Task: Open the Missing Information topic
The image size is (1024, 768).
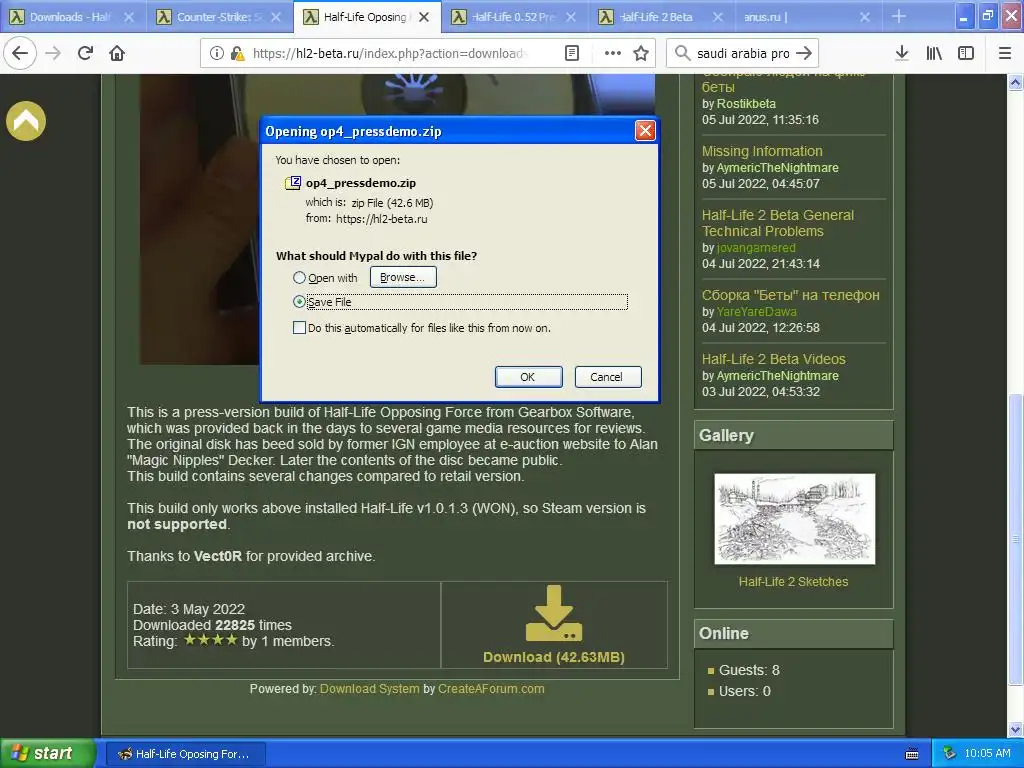Action: tap(761, 151)
